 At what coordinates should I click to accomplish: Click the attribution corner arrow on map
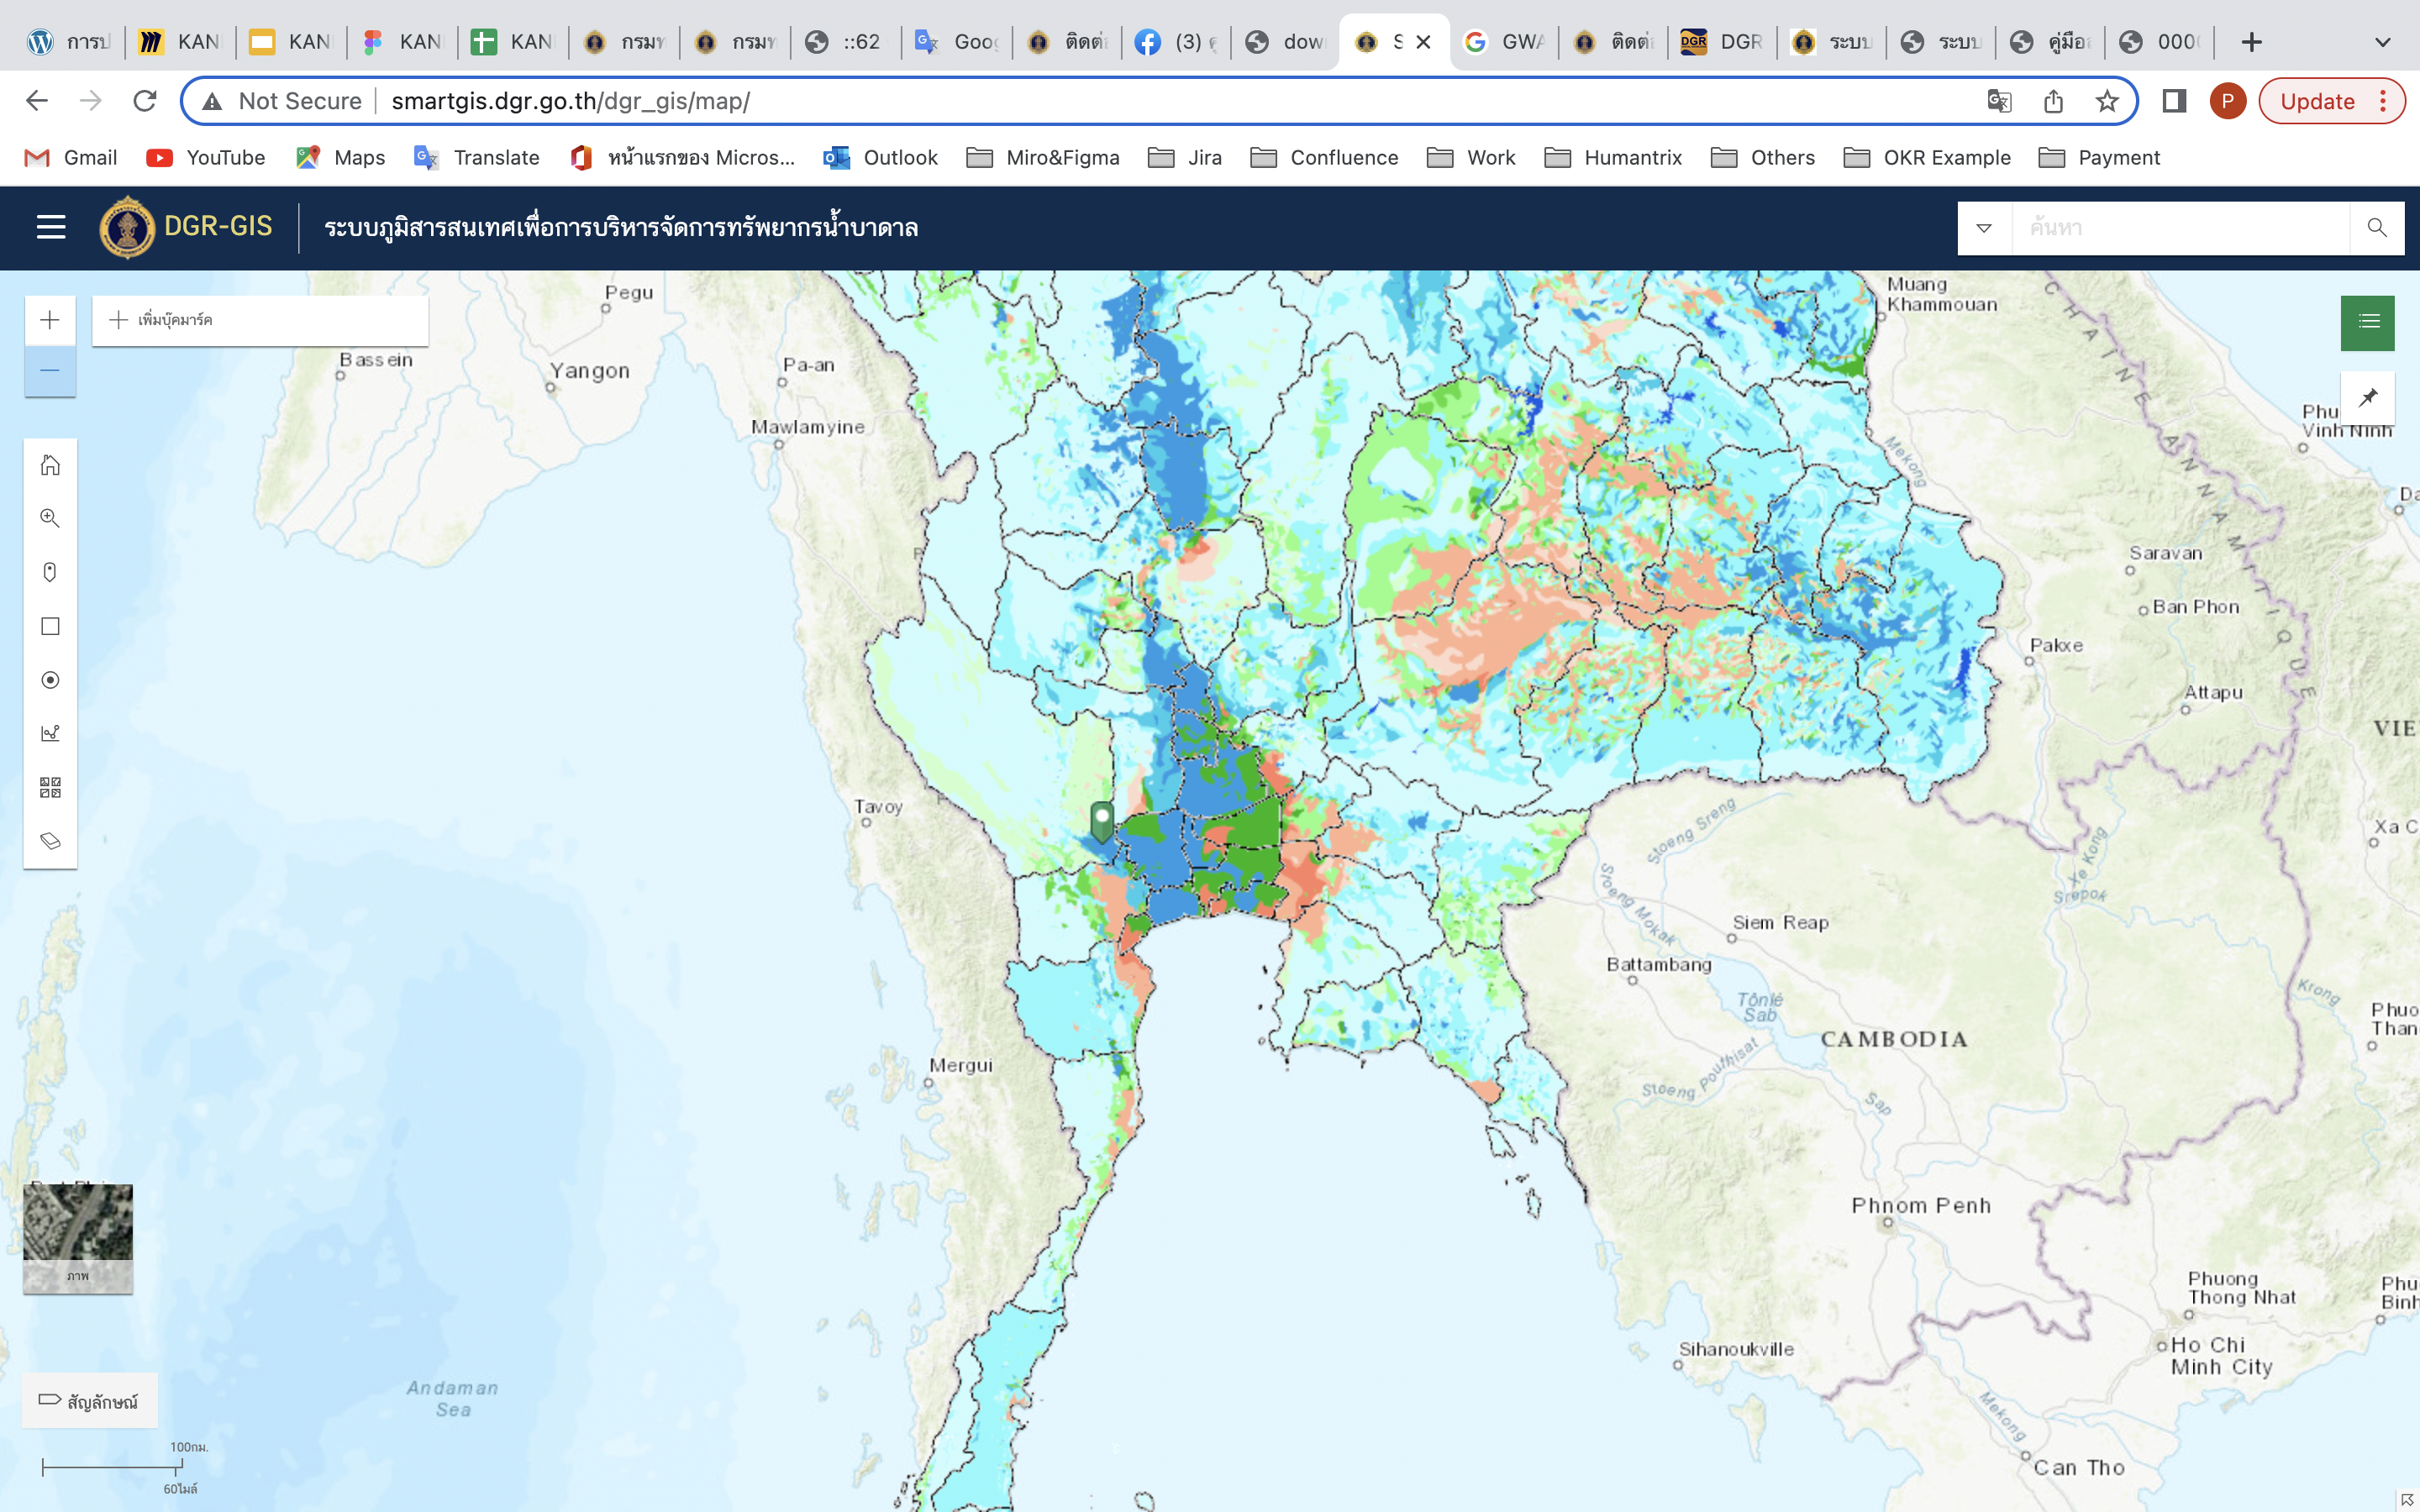[x=2407, y=1499]
